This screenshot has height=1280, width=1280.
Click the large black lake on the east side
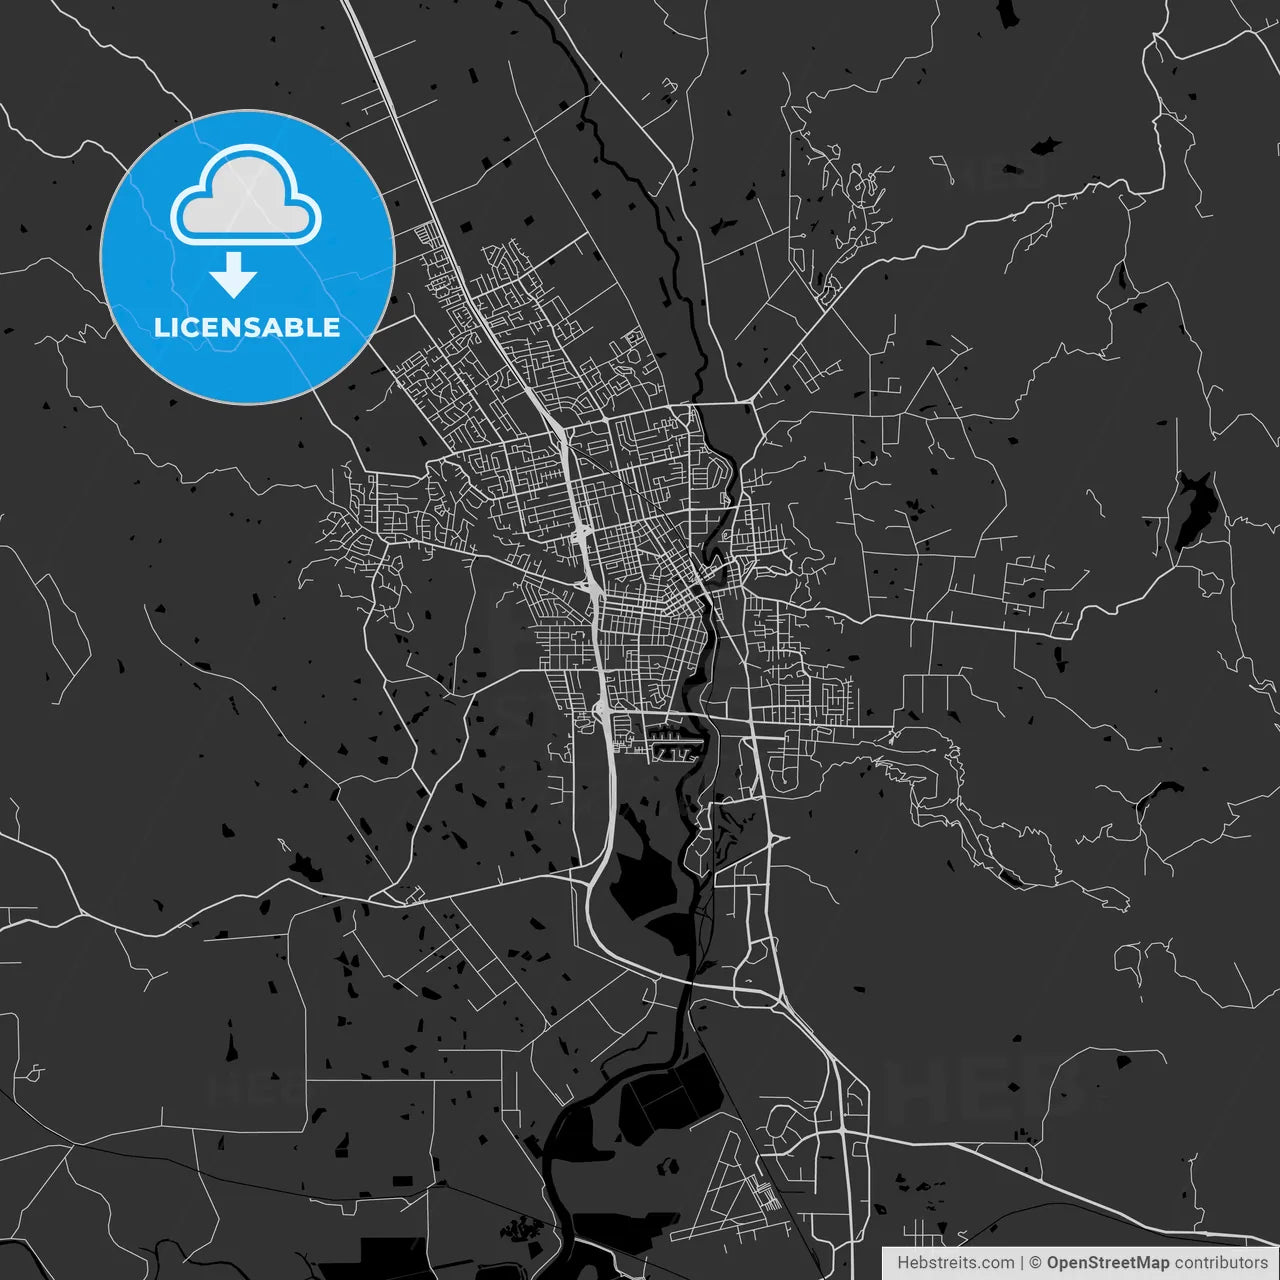[1194, 506]
